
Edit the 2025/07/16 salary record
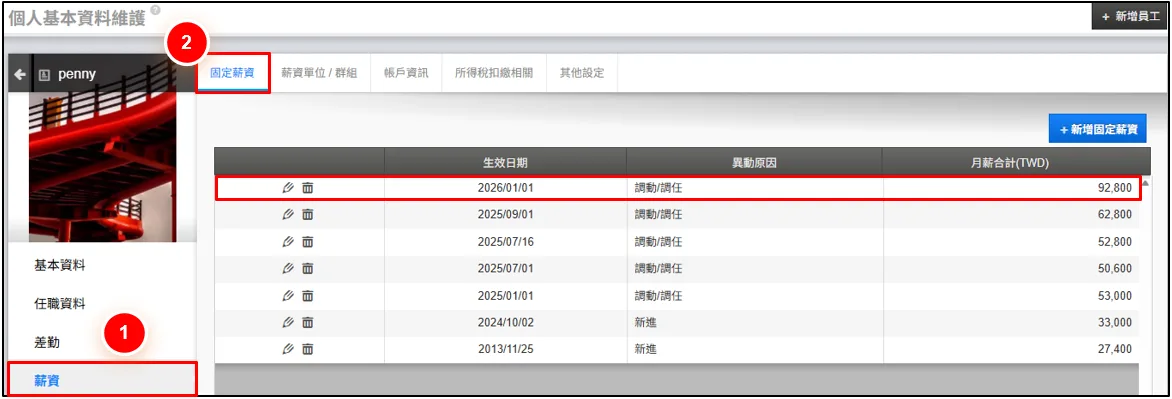289,241
